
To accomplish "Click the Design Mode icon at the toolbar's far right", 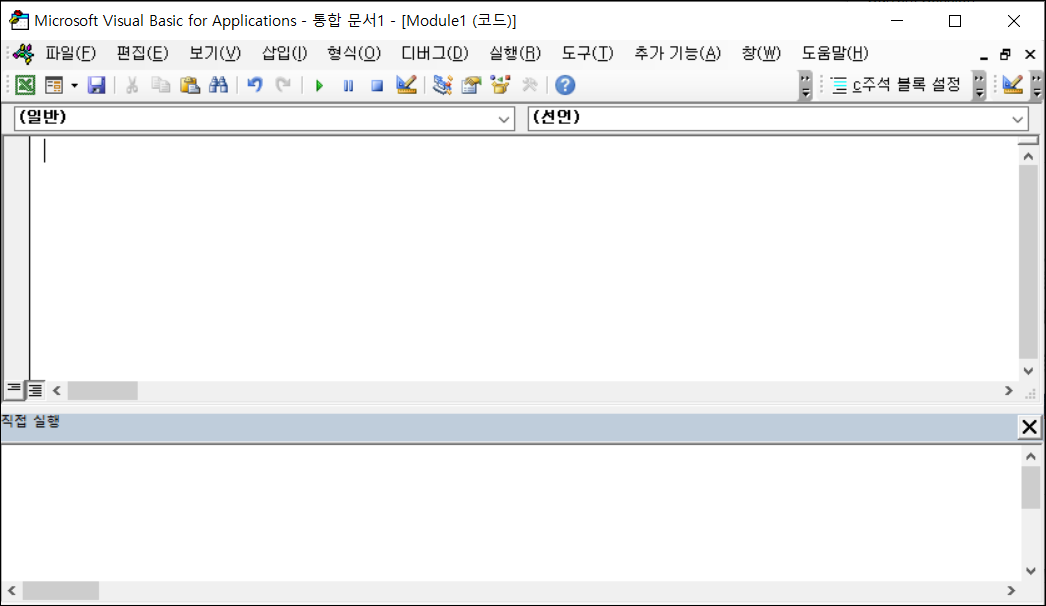I will pos(1013,85).
